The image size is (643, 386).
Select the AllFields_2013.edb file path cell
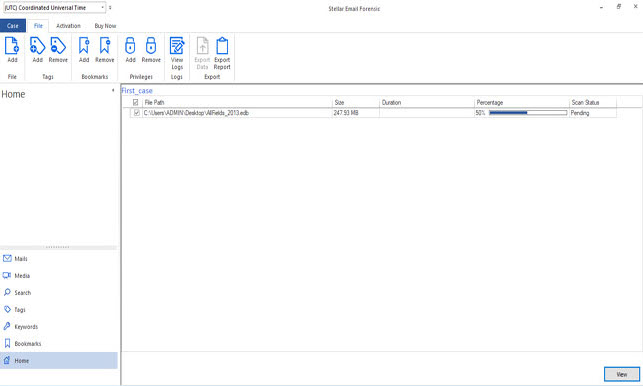[x=237, y=113]
